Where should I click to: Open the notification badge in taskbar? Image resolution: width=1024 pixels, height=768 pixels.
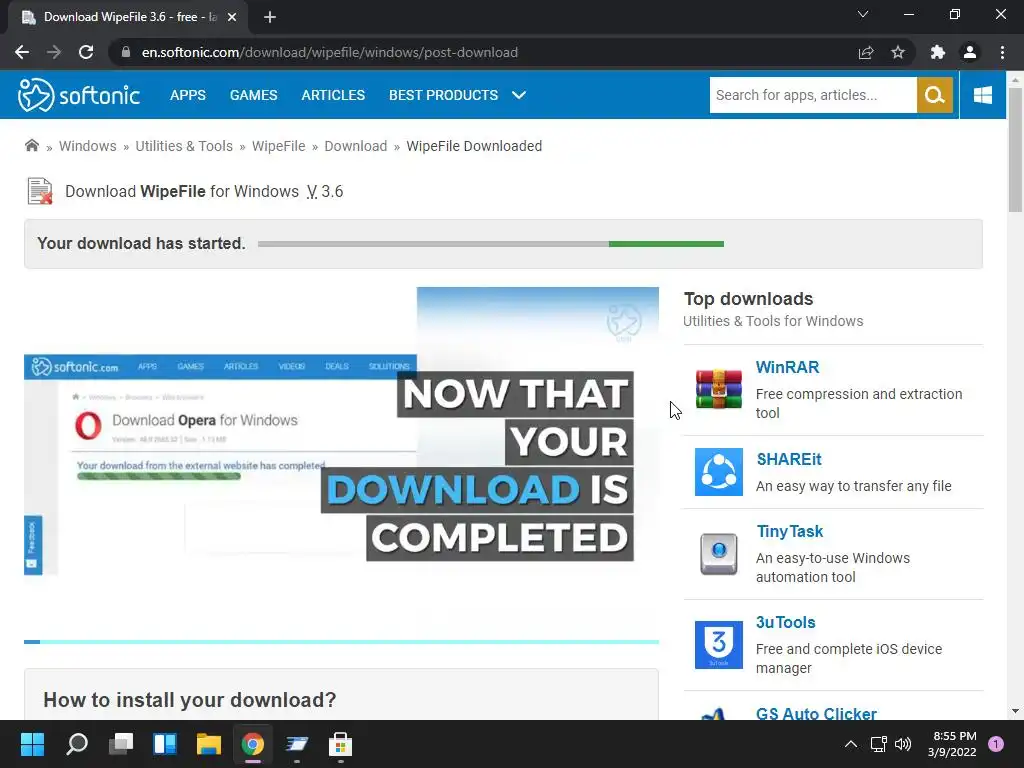pos(996,744)
